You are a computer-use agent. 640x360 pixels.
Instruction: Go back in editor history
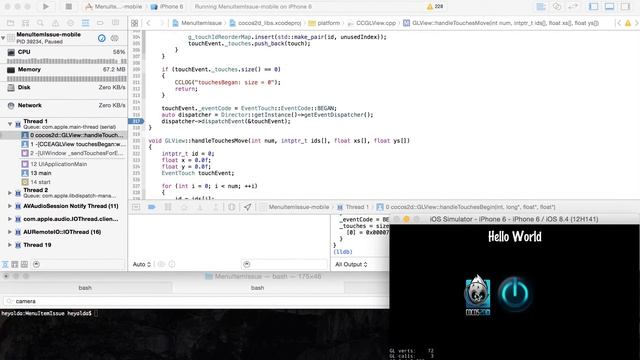pos(149,23)
